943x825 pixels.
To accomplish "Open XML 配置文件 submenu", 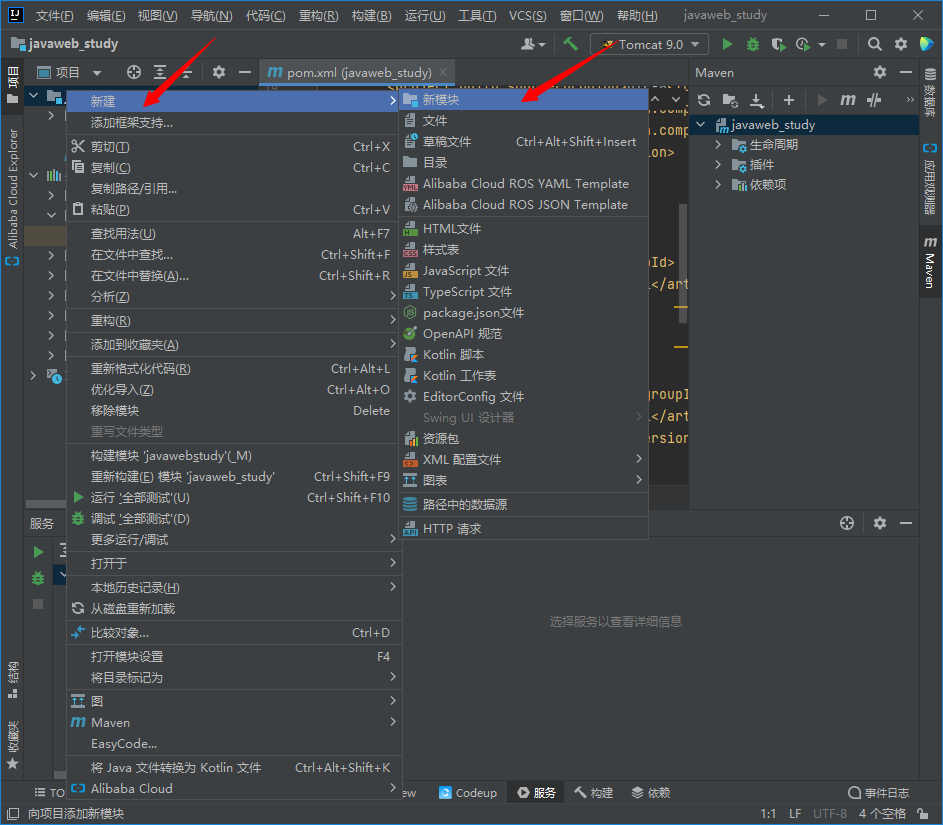I will 524,459.
